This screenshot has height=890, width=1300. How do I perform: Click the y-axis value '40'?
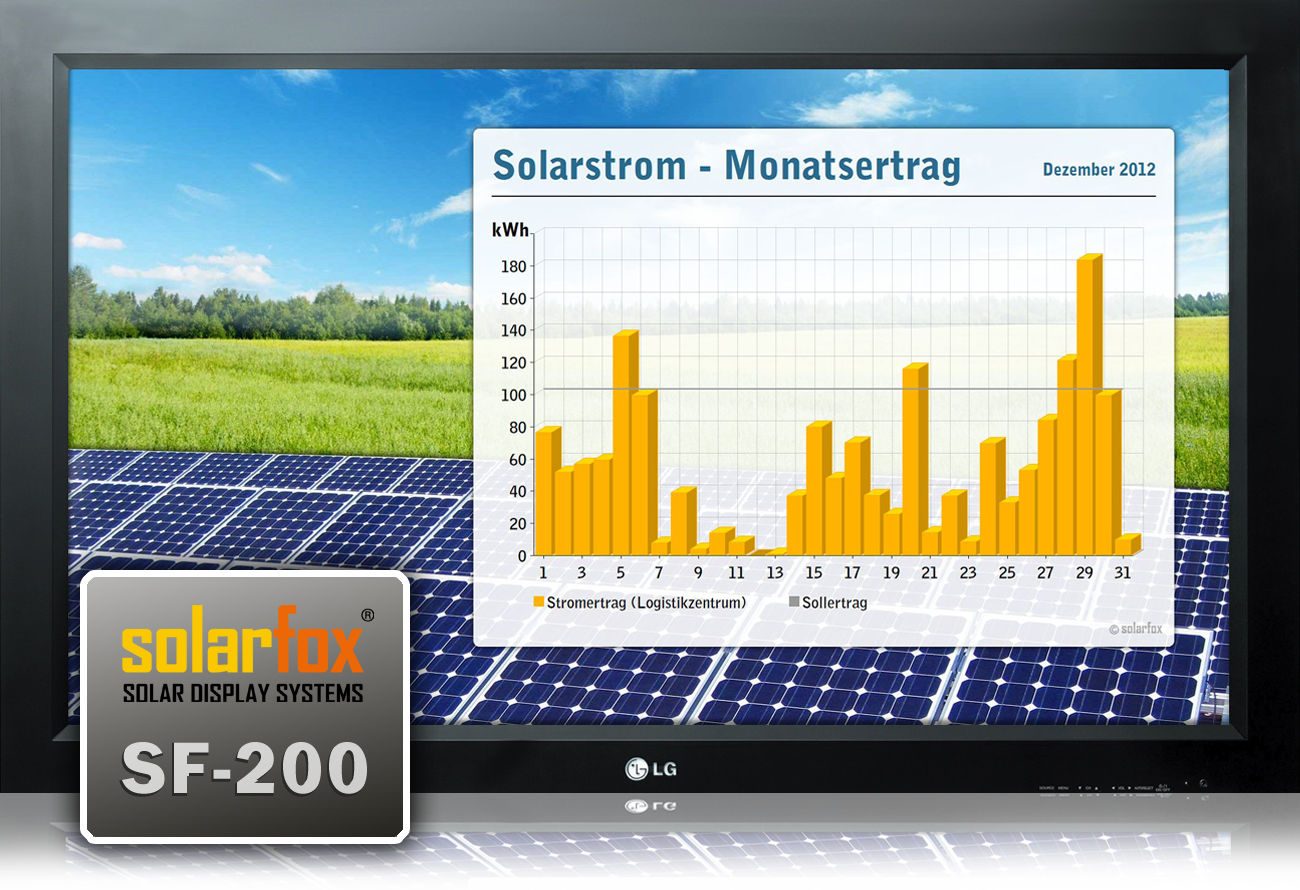tap(519, 491)
